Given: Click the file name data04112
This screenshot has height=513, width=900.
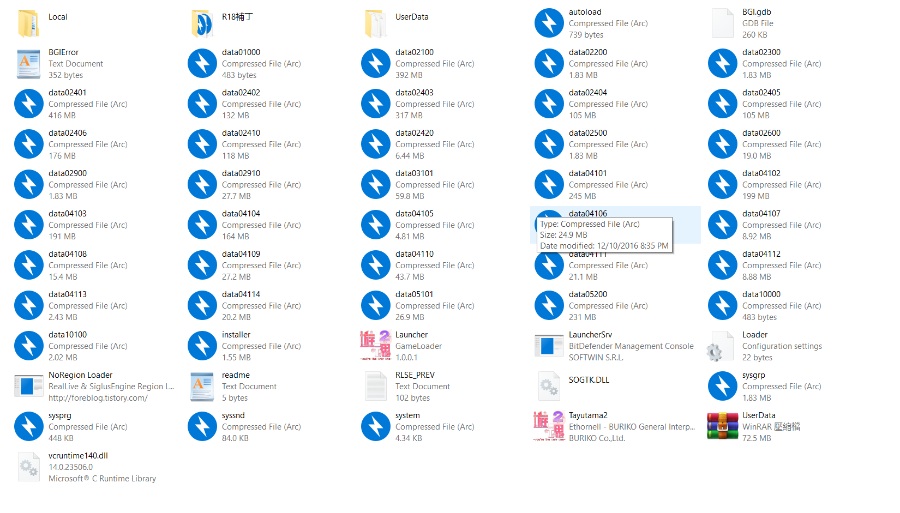Looking at the screenshot, I should click(x=762, y=254).
